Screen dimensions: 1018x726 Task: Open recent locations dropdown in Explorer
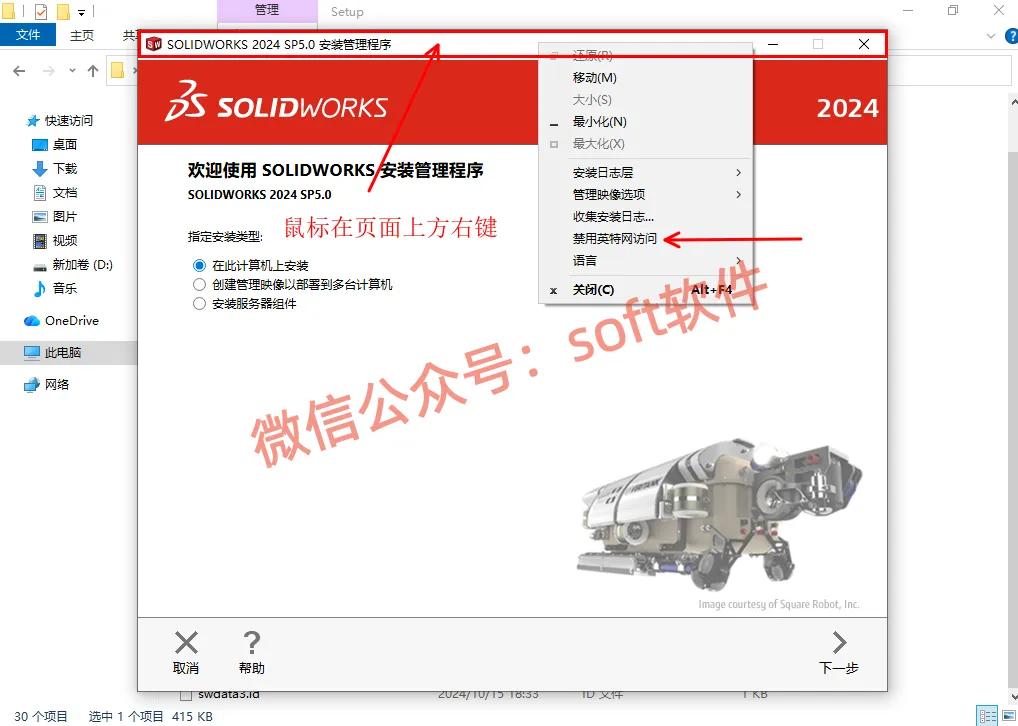[72, 71]
